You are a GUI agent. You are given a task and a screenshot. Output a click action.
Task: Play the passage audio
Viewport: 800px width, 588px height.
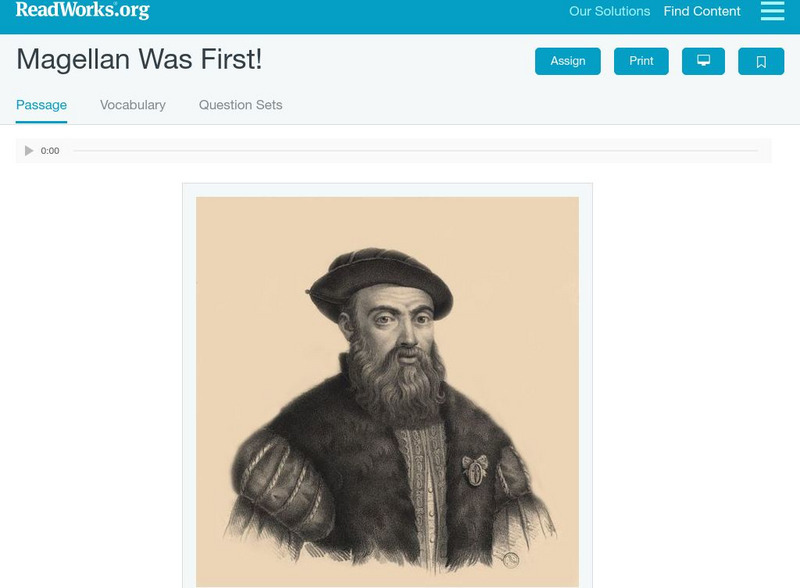click(29, 151)
